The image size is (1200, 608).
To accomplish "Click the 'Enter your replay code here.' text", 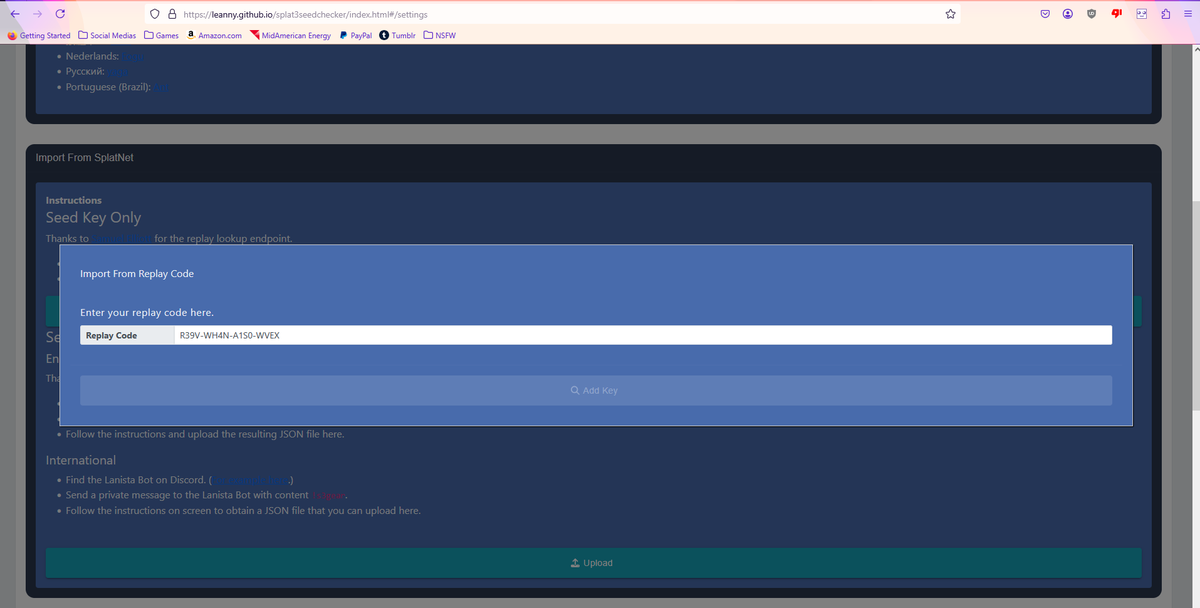I will click(147, 313).
